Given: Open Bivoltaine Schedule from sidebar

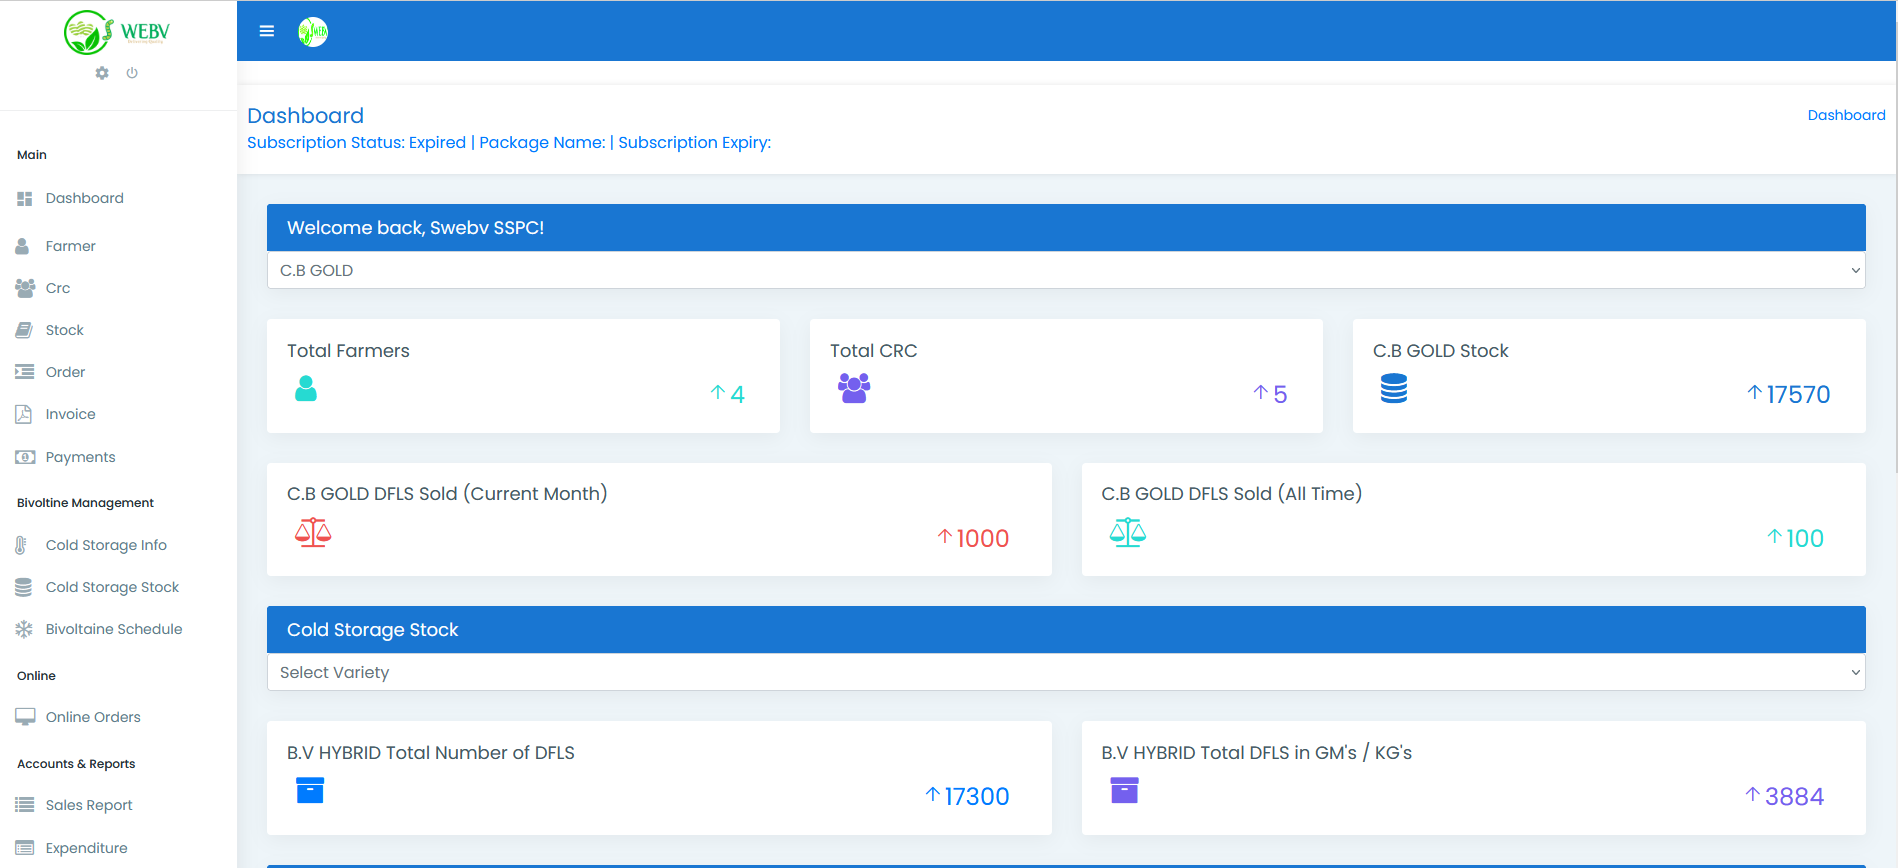Looking at the screenshot, I should click(x=114, y=629).
